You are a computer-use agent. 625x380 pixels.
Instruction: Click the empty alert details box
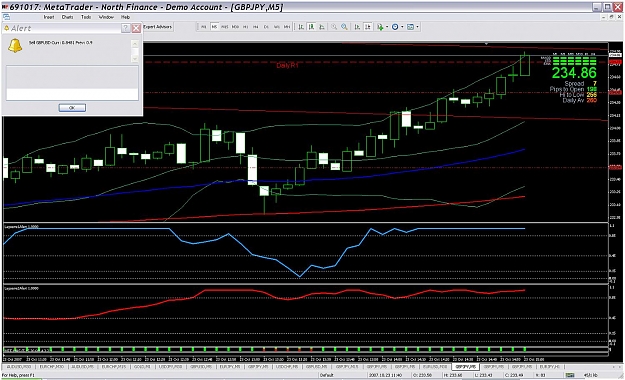[72, 83]
